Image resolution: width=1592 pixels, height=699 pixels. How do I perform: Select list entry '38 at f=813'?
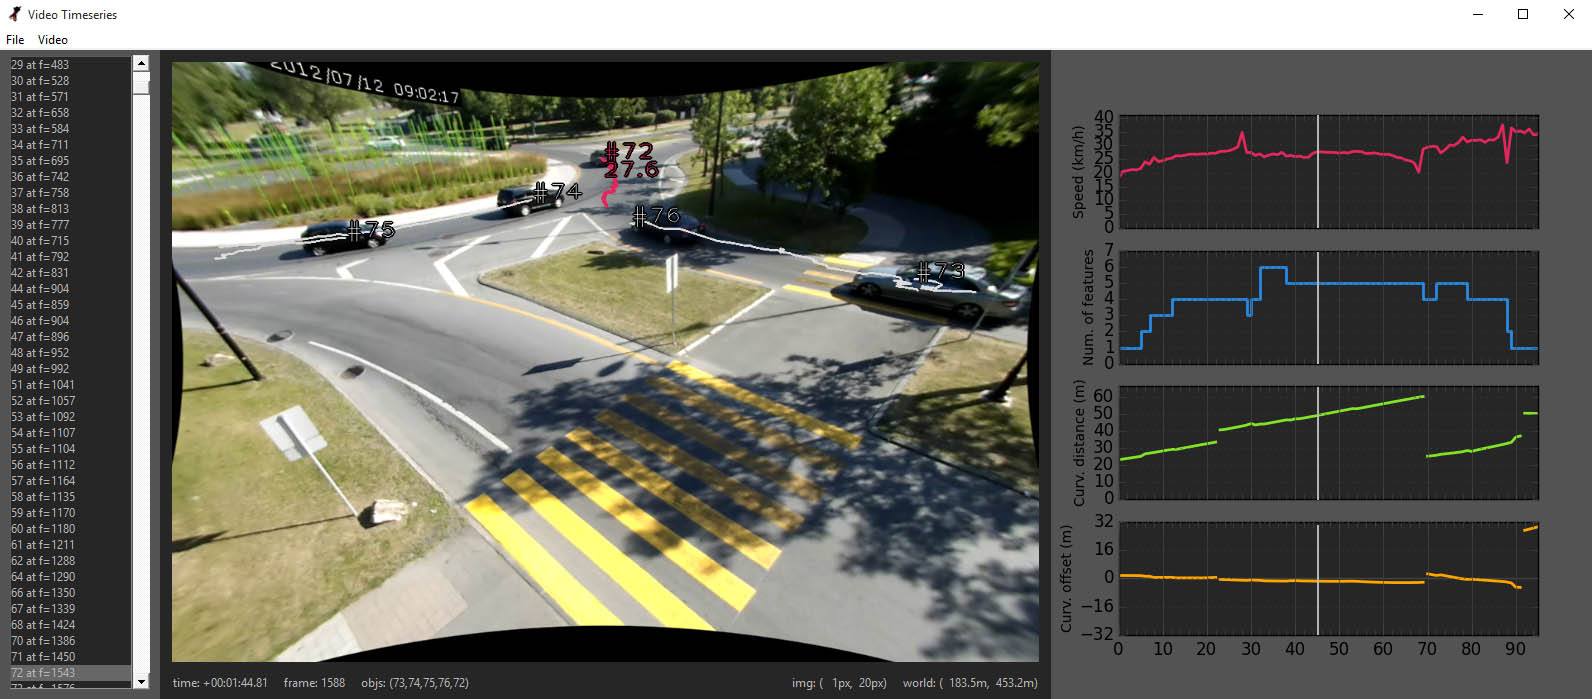(x=70, y=209)
